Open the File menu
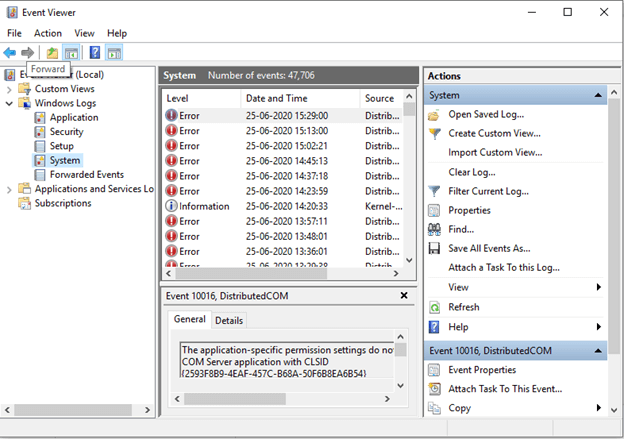This screenshot has width=624, height=439. click(14, 33)
